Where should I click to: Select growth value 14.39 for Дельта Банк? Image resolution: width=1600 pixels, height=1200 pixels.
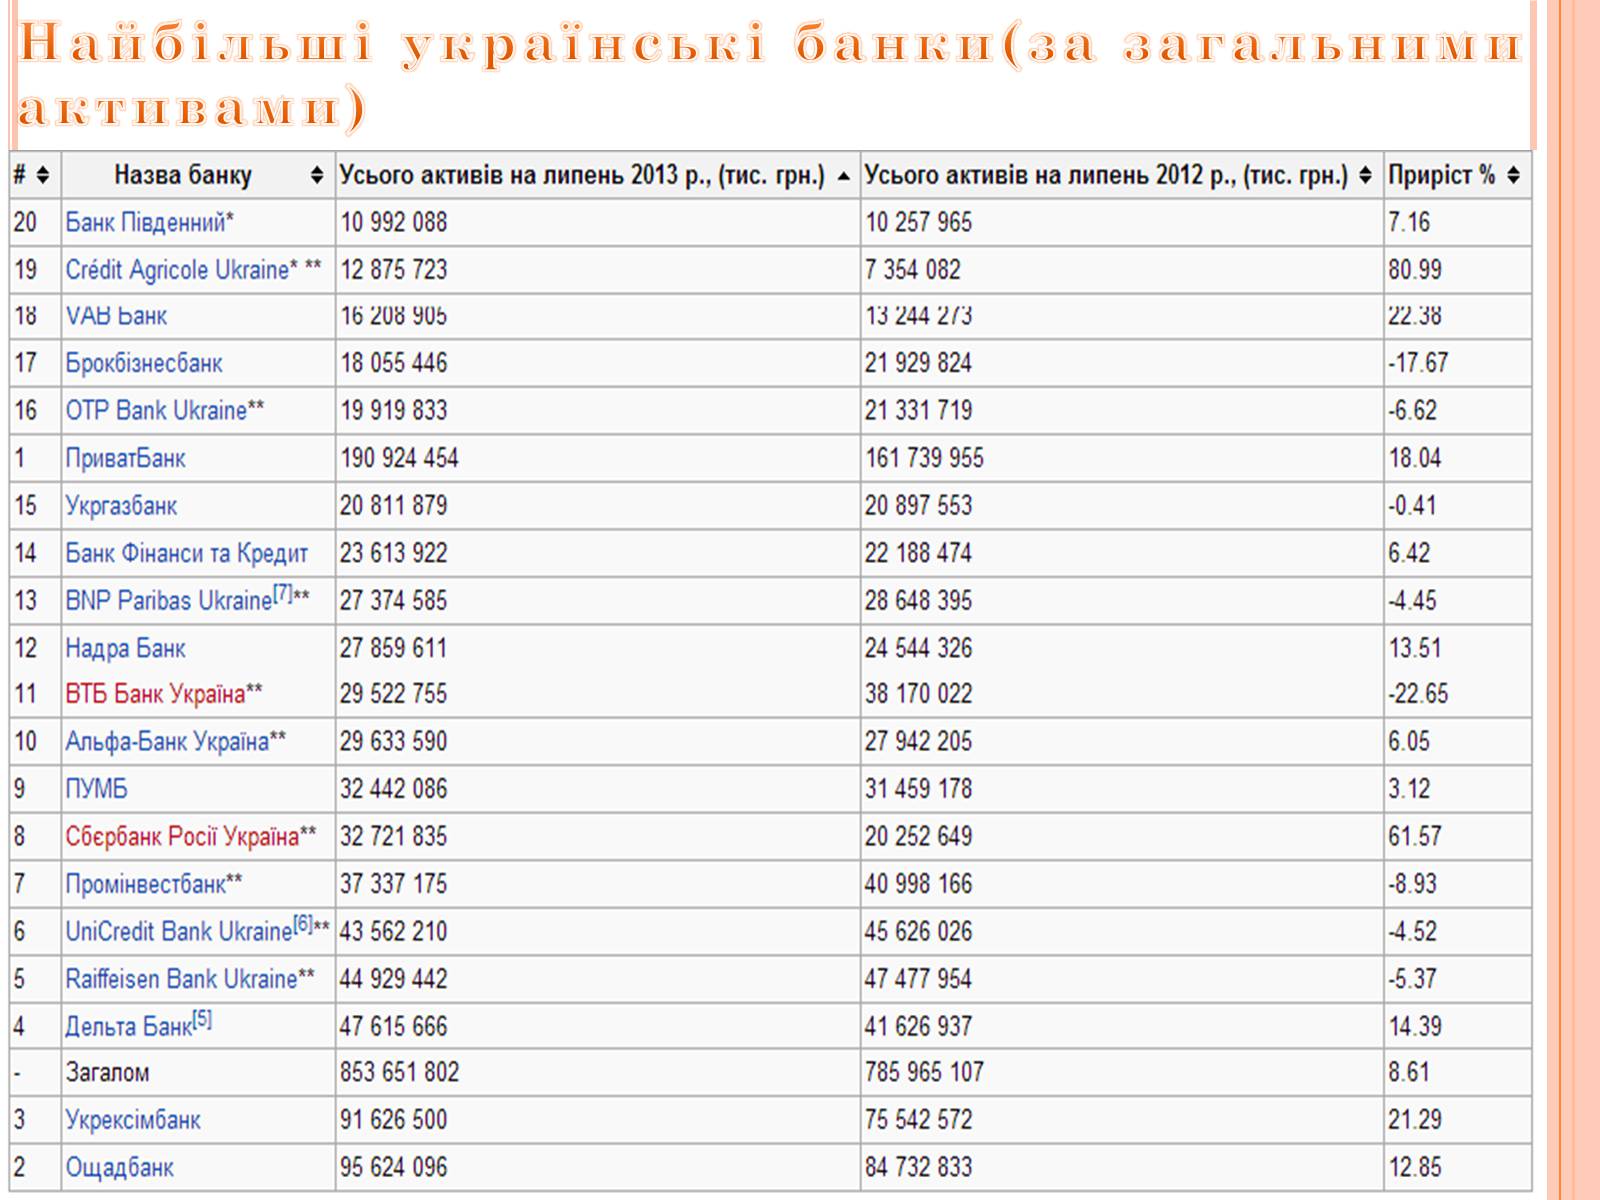tap(1415, 1027)
